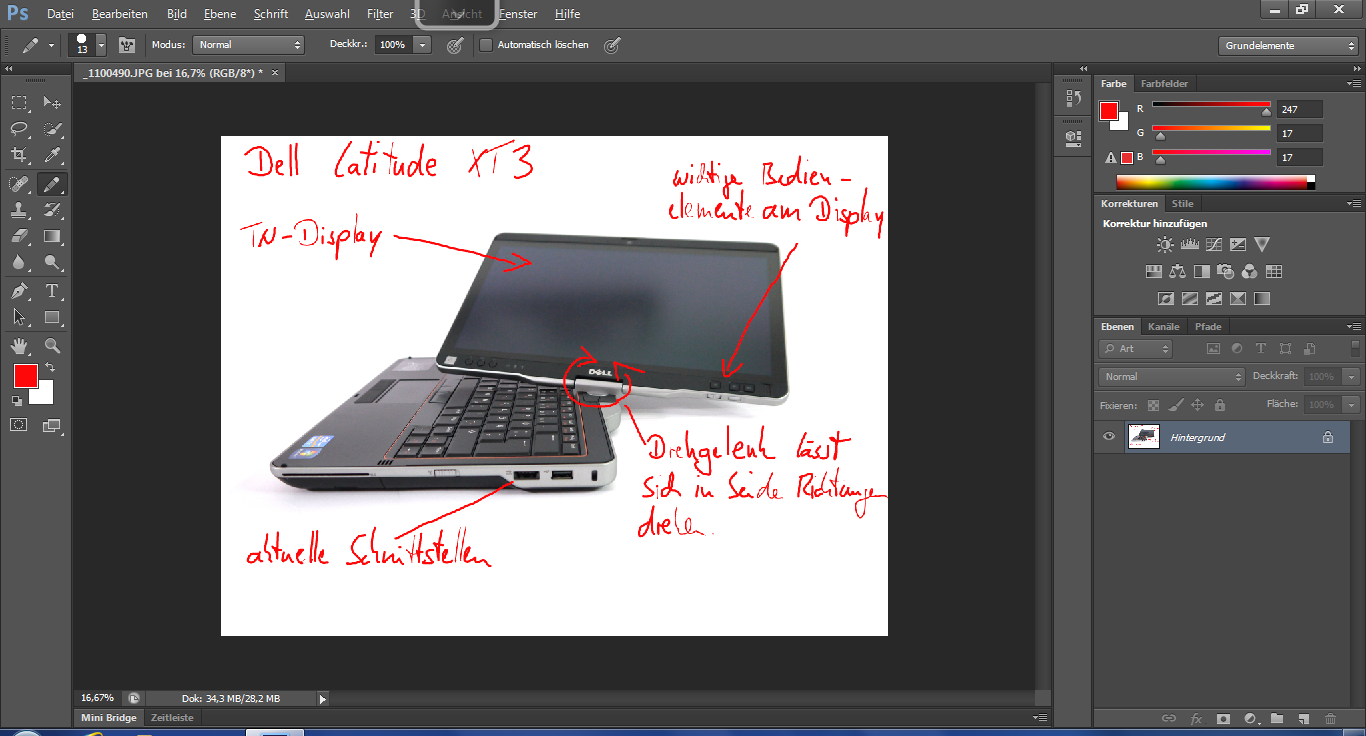Open the layer blend mode Normal dropdown
The image size is (1366, 736).
coord(1172,377)
